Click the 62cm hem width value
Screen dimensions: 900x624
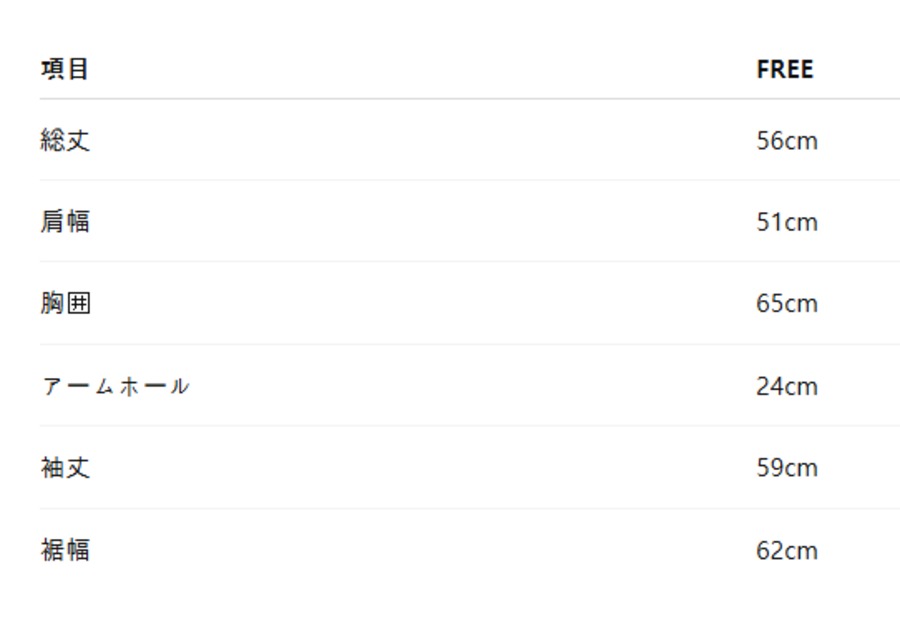click(x=787, y=550)
